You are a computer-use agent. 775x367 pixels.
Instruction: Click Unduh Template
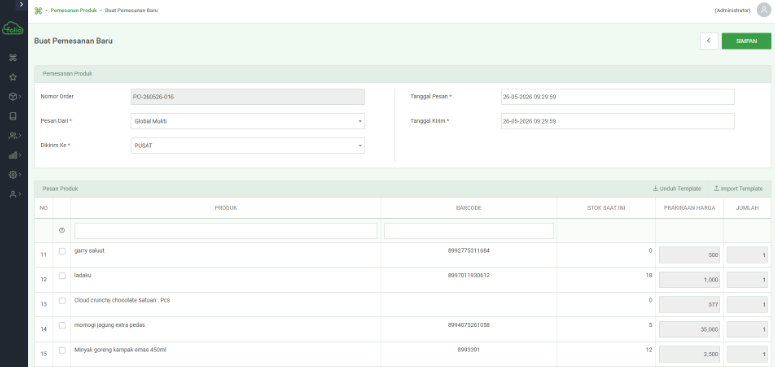point(677,189)
